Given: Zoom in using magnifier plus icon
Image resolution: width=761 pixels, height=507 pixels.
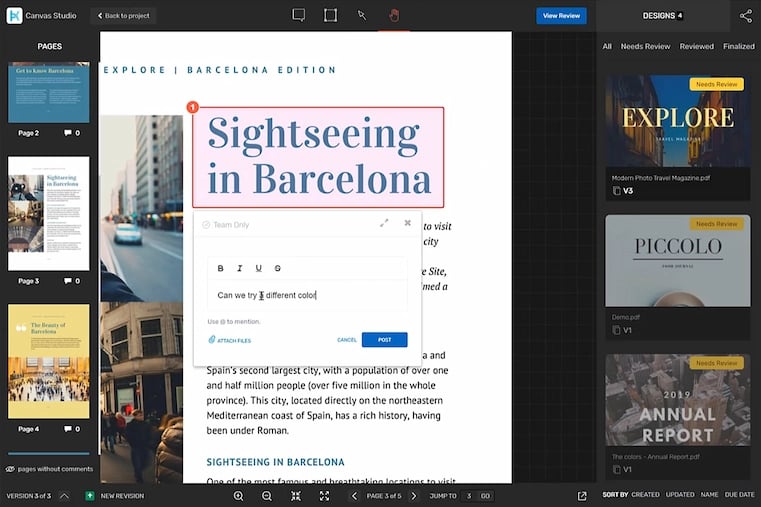Looking at the screenshot, I should 238,496.
